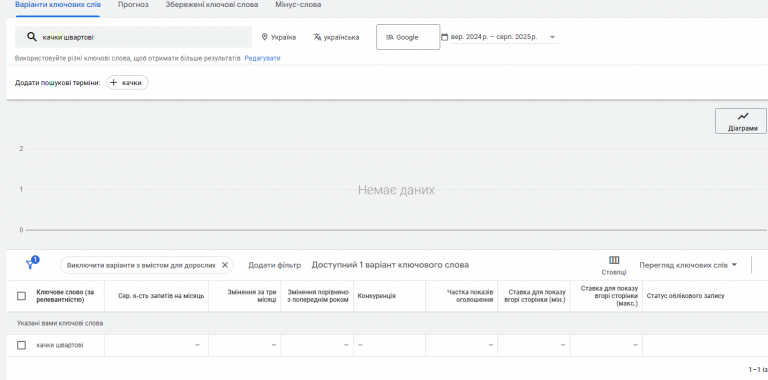Click the location pin icon for Україна

tap(264, 37)
